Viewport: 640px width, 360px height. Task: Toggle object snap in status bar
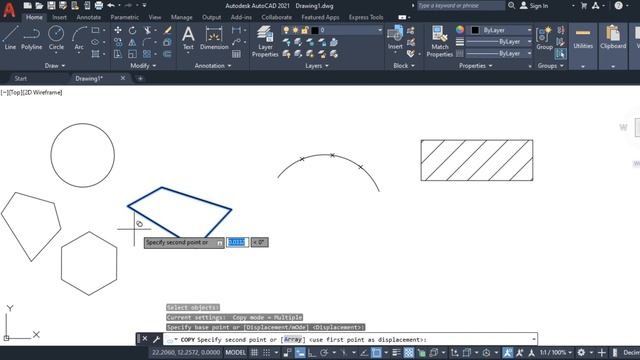click(x=376, y=353)
